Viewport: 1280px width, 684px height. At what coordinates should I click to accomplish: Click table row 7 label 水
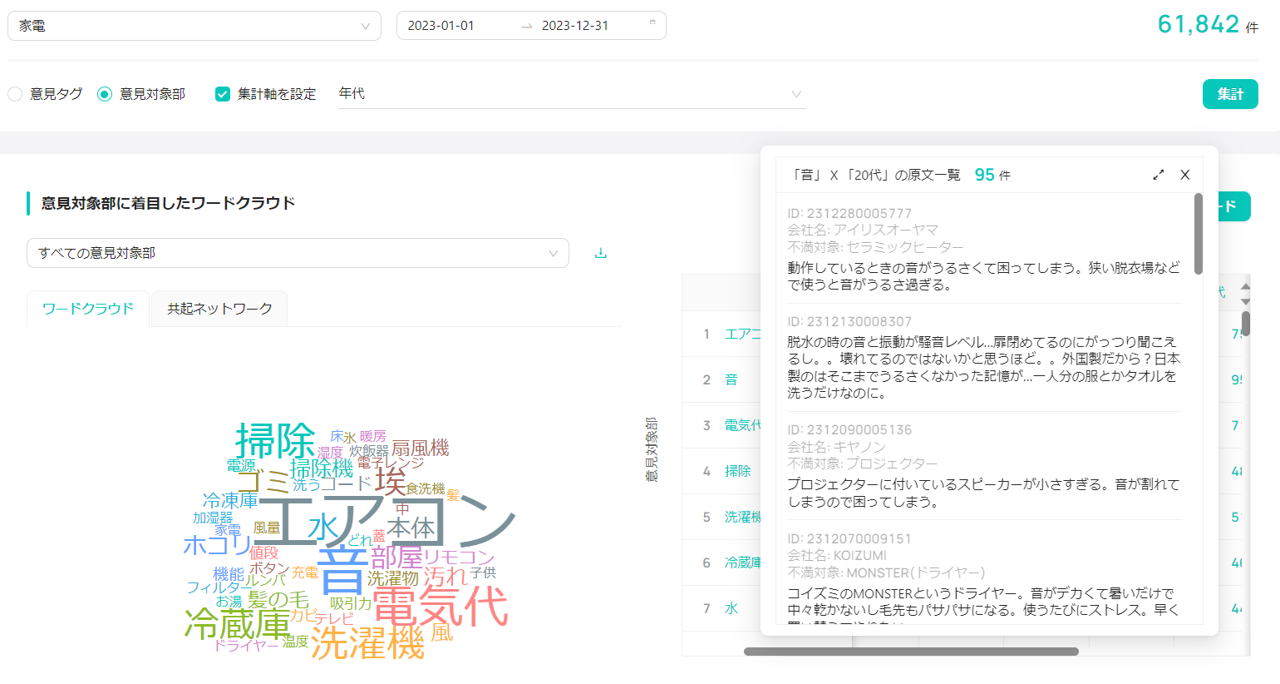731,608
